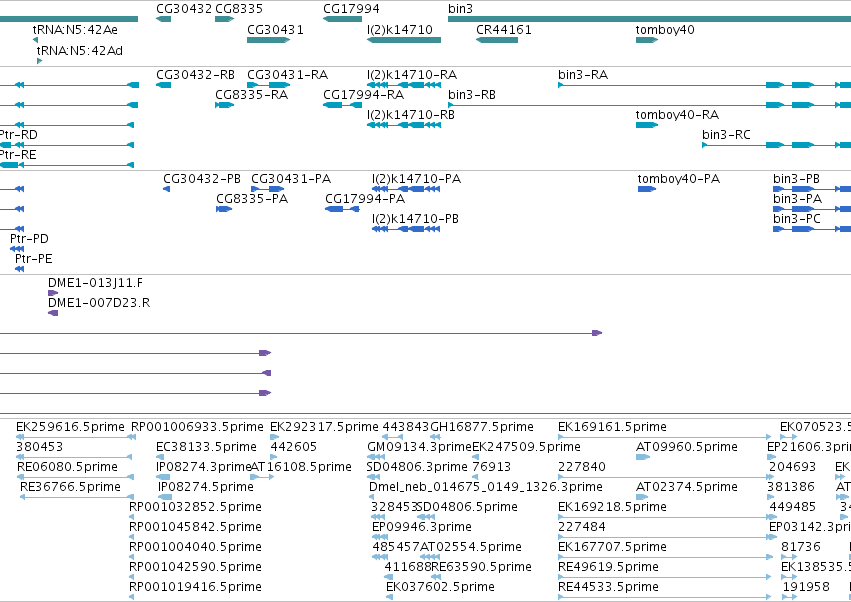Open the l(2)k14710 gene label
The image size is (851, 602).
400,30
